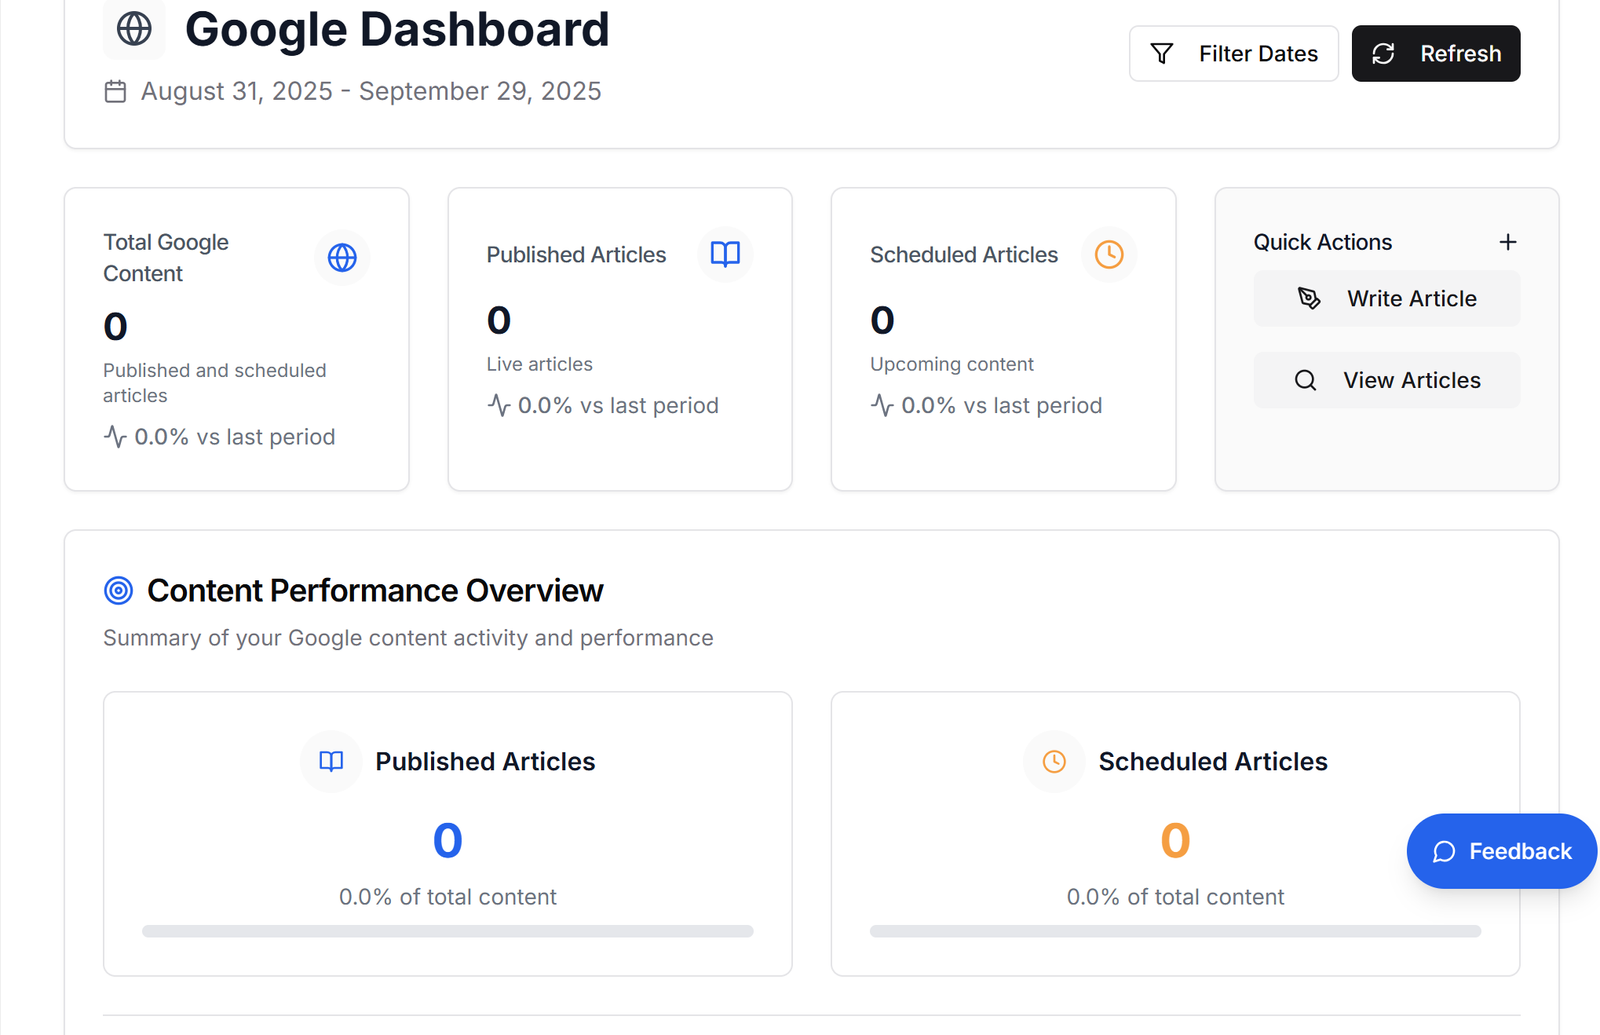Click the blue zero count under Published Articles
Image resolution: width=1600 pixels, height=1035 pixels.
[x=447, y=840]
